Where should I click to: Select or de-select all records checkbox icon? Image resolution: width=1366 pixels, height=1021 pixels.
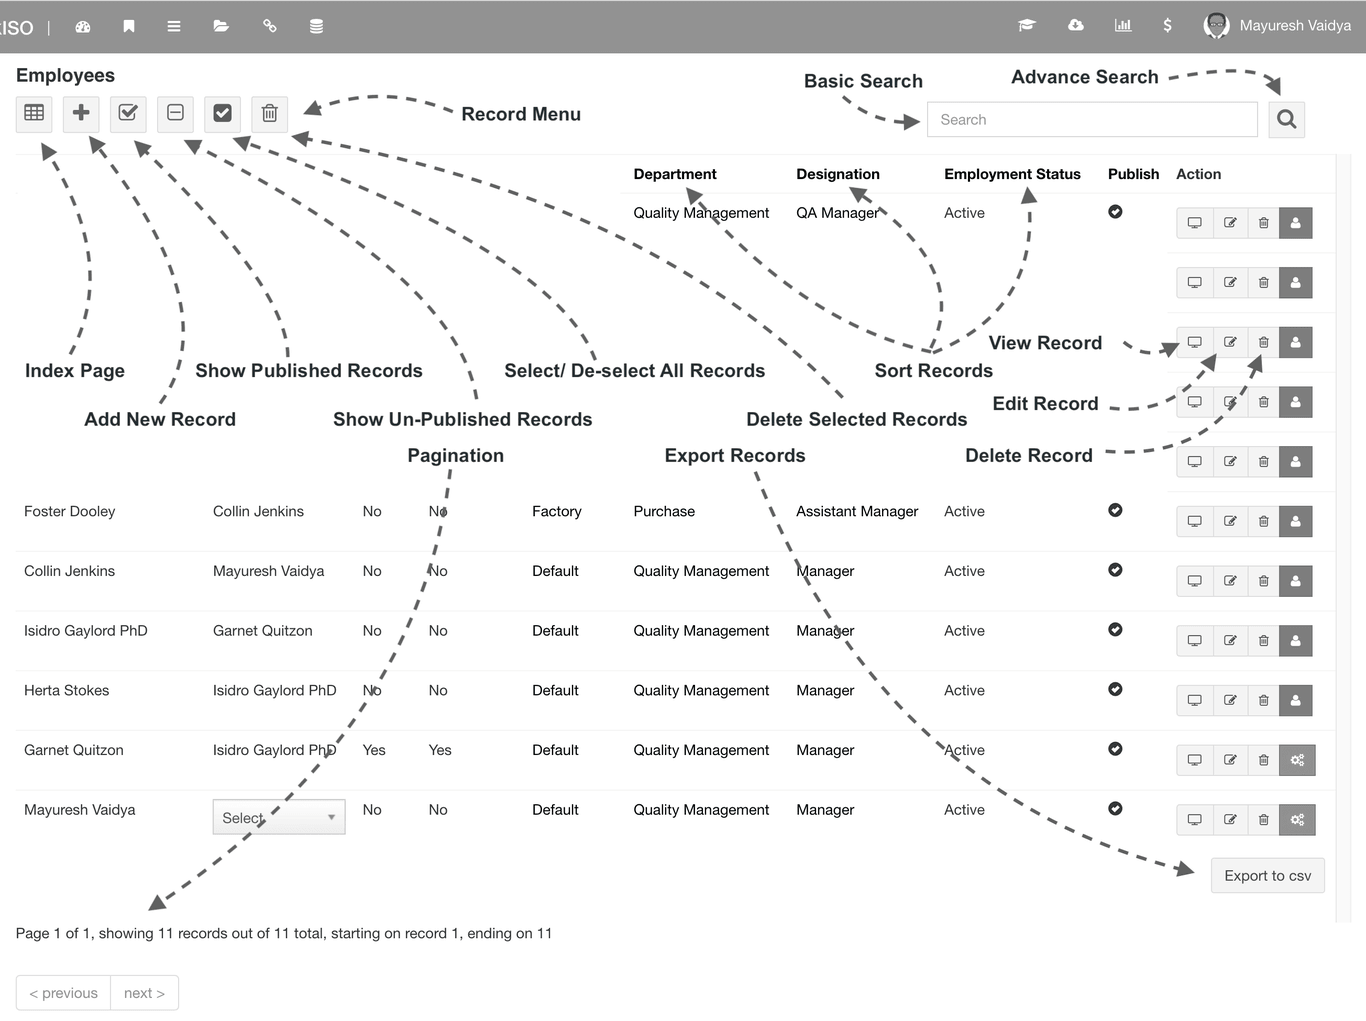coord(222,113)
